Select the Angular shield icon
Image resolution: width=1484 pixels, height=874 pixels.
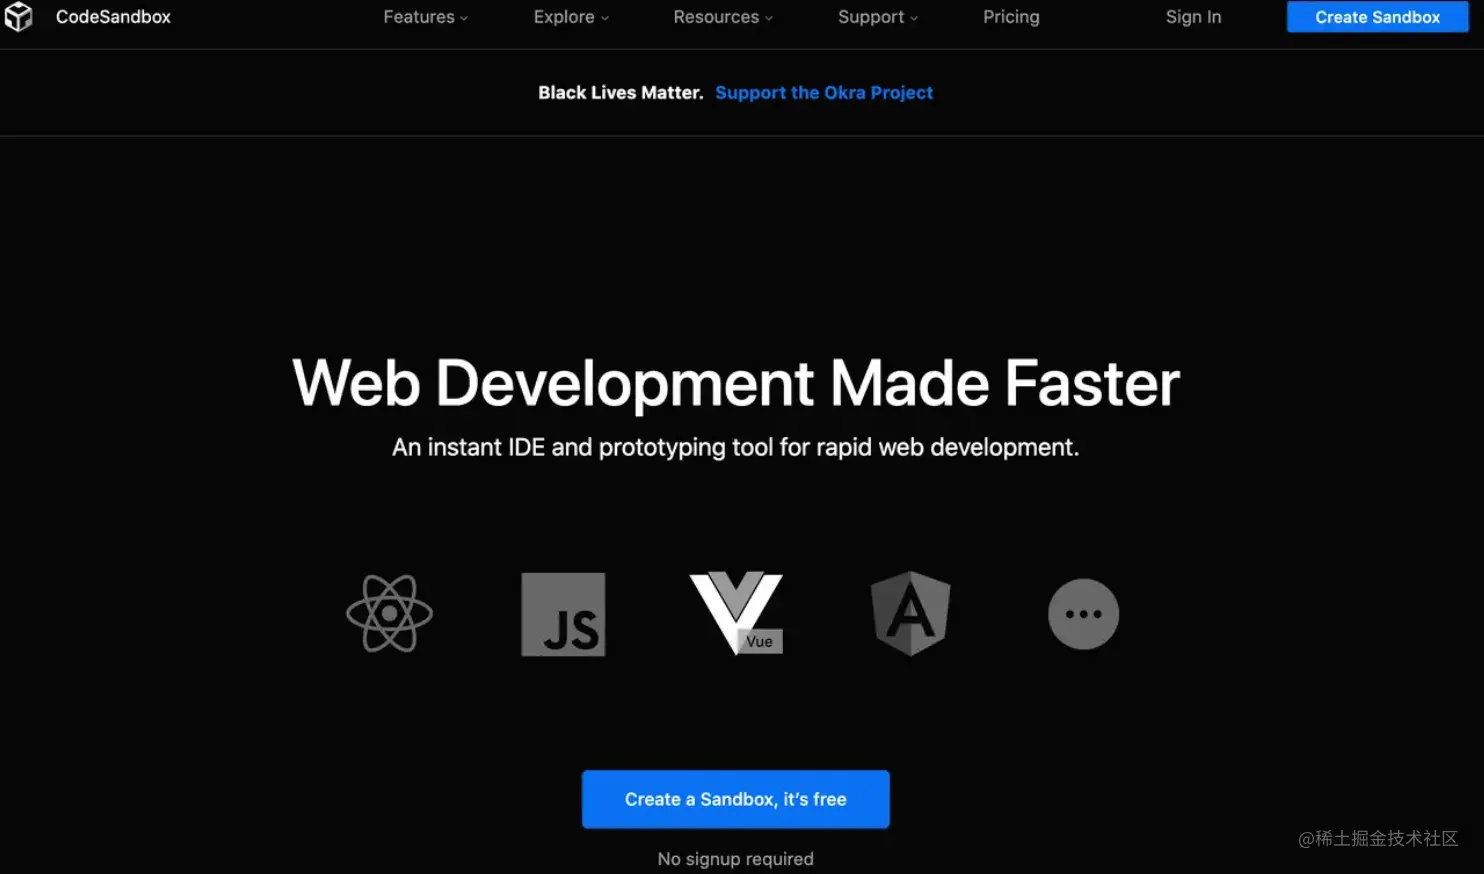(910, 613)
